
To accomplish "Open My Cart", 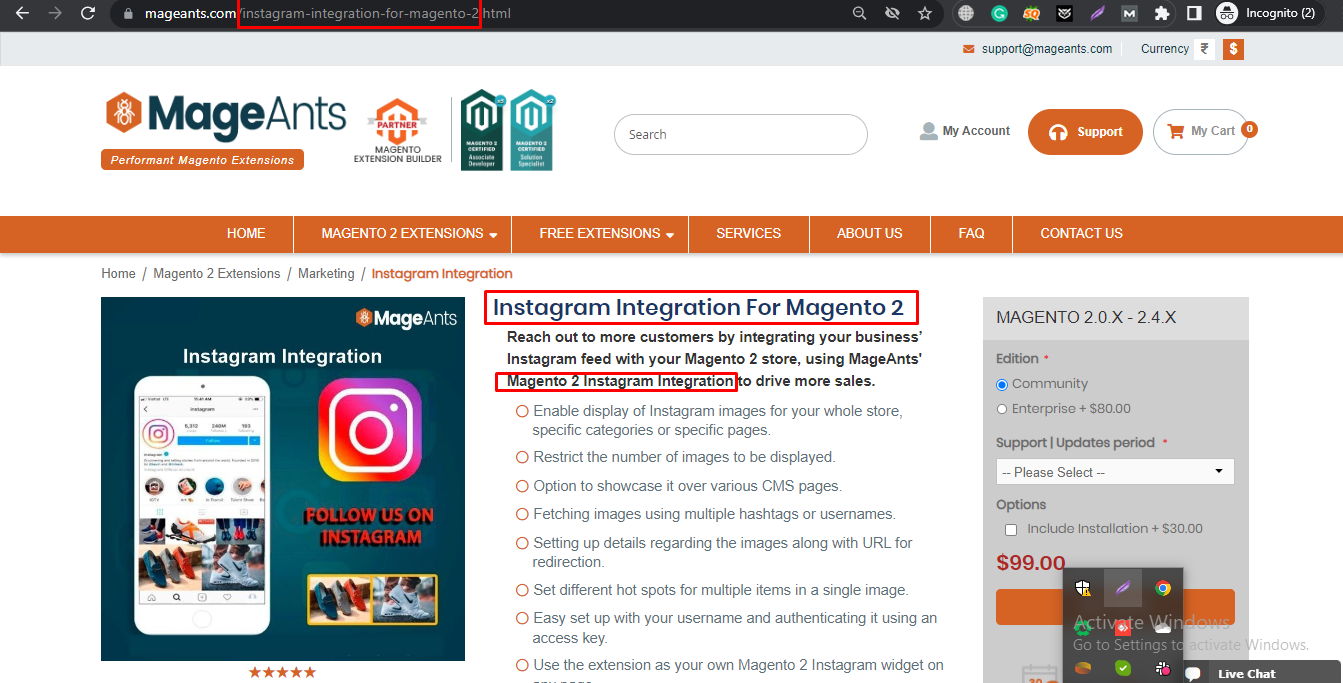I will point(1201,132).
